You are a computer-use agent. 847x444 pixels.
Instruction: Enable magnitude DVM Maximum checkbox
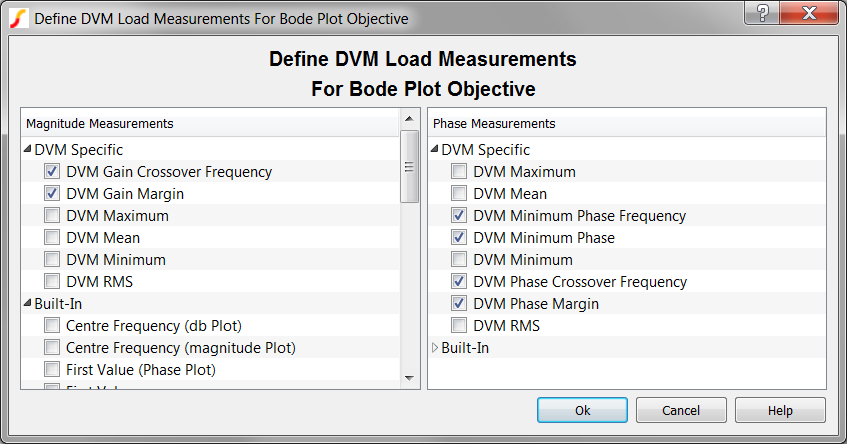pyautogui.click(x=52, y=216)
